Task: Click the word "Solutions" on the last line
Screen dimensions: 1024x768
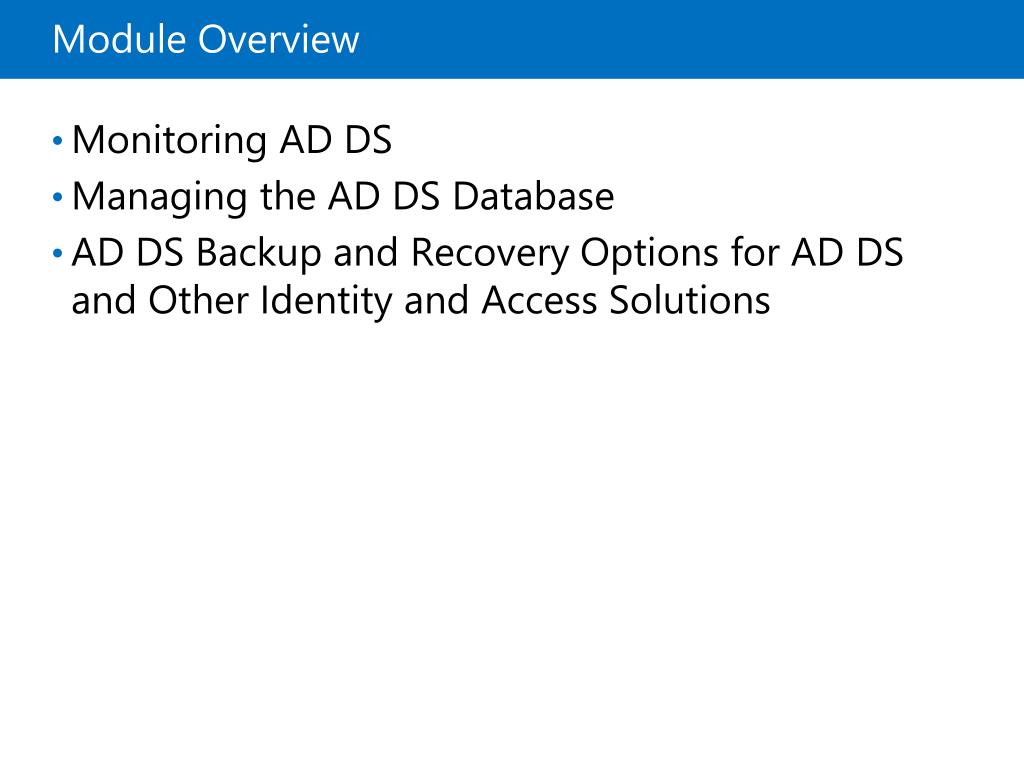Action: click(x=690, y=301)
